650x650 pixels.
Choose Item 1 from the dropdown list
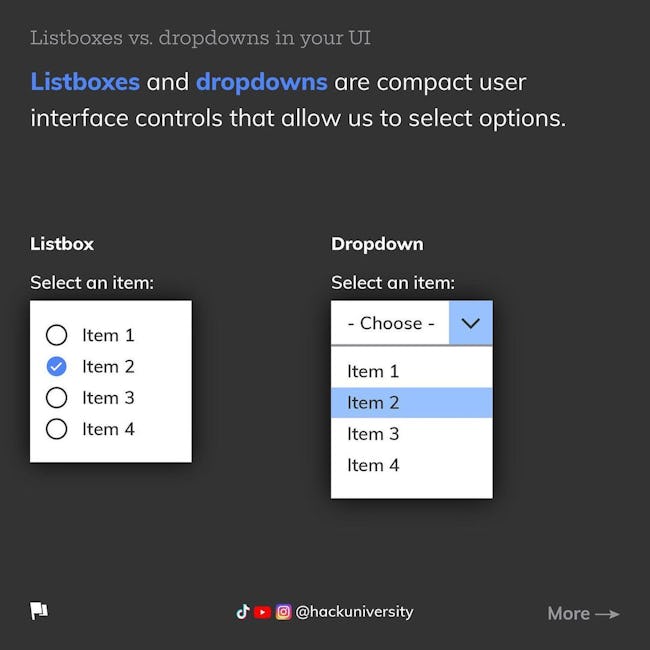pyautogui.click(x=412, y=371)
